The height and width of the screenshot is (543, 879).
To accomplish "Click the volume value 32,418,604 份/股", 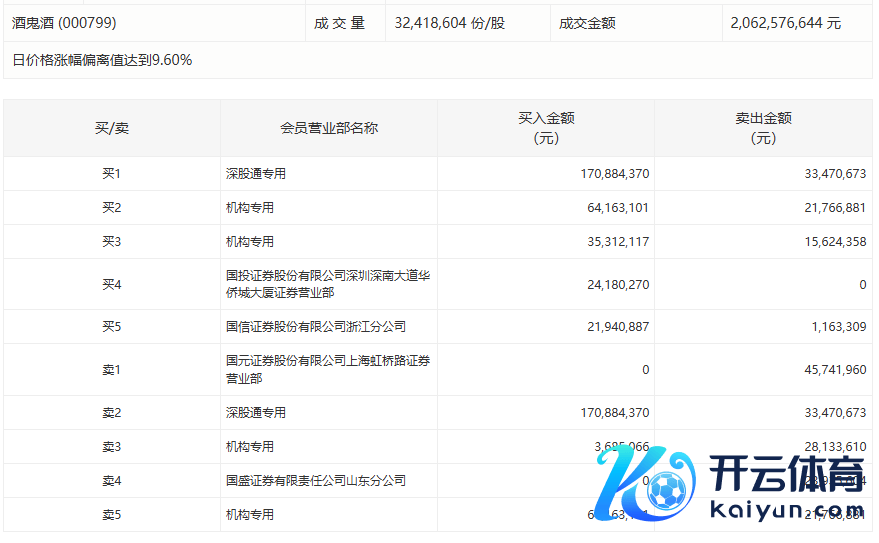I will tap(450, 22).
